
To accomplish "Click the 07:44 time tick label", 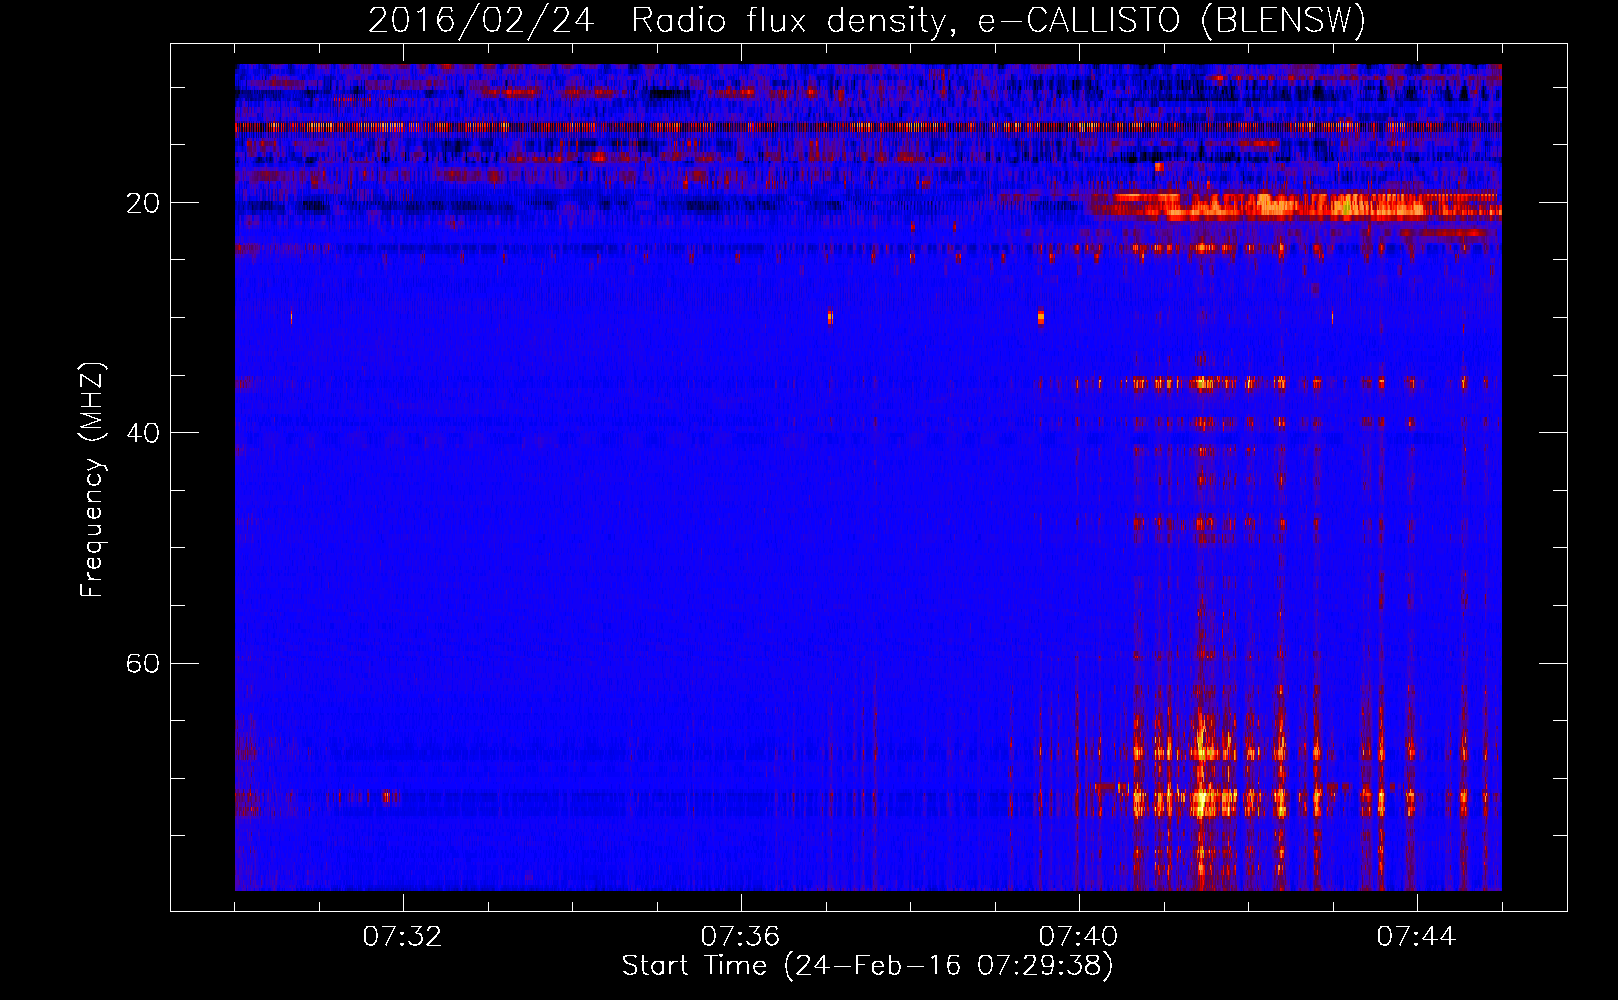I will (x=1416, y=937).
